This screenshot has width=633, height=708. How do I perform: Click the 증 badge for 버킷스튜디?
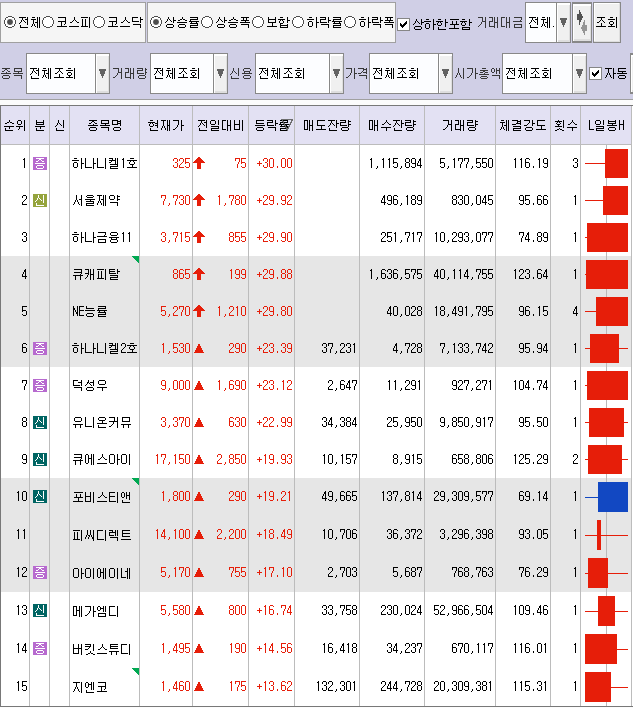[40, 648]
